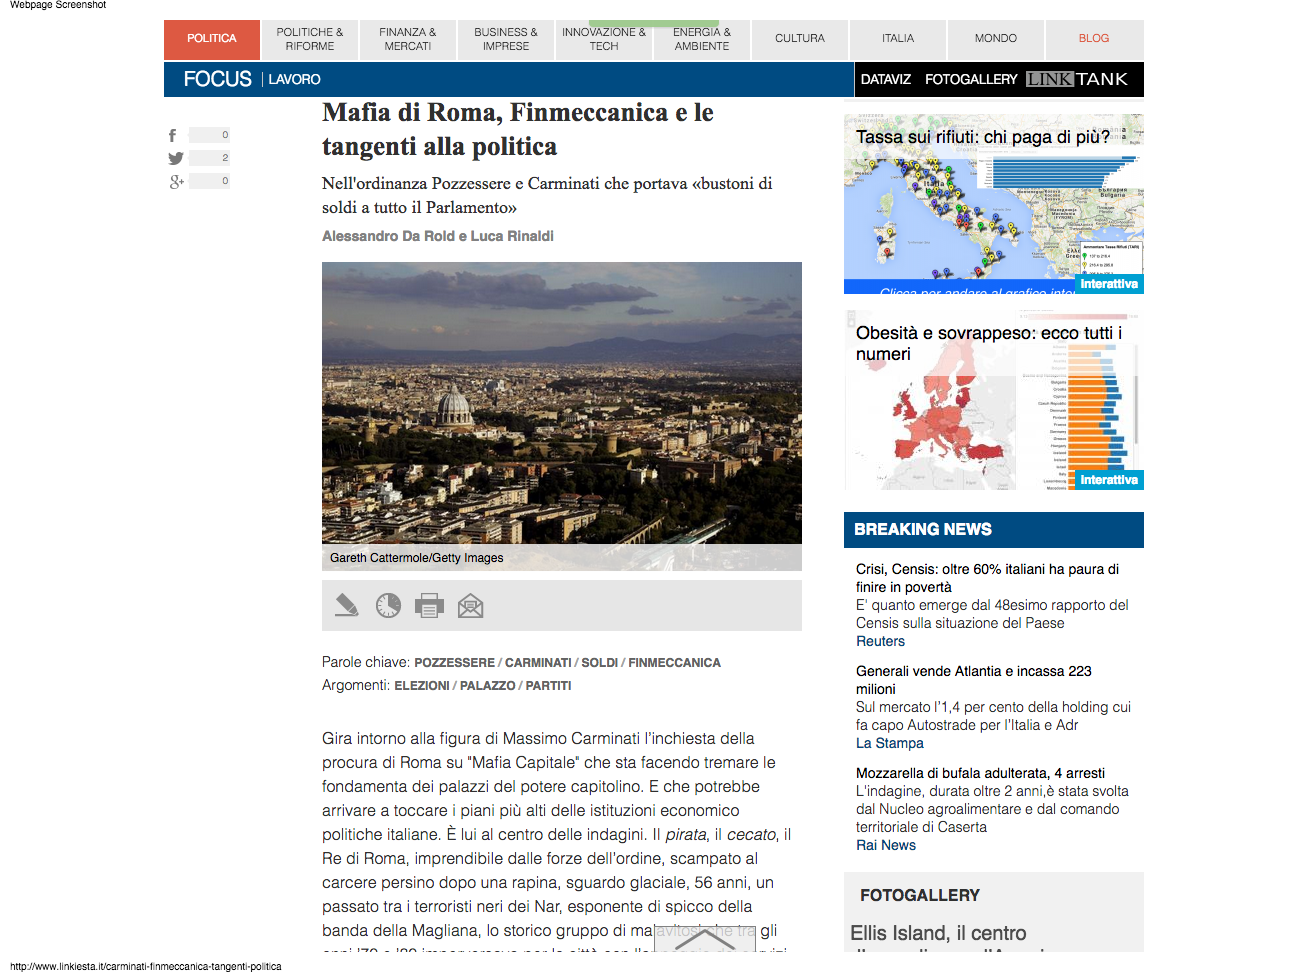Screen dimensions: 1308x972
Task: Open PARTITI topic
Action: pos(549,686)
